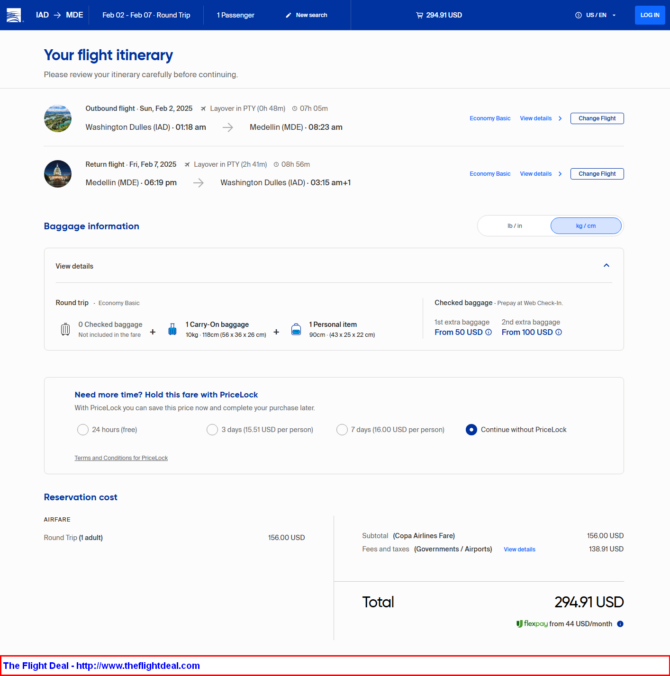This screenshot has width=670, height=676.
Task: Select 24 hours (free) PriceLock option
Action: (82, 430)
